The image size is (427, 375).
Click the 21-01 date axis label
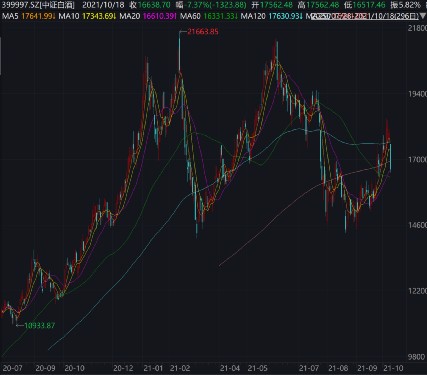click(153, 368)
